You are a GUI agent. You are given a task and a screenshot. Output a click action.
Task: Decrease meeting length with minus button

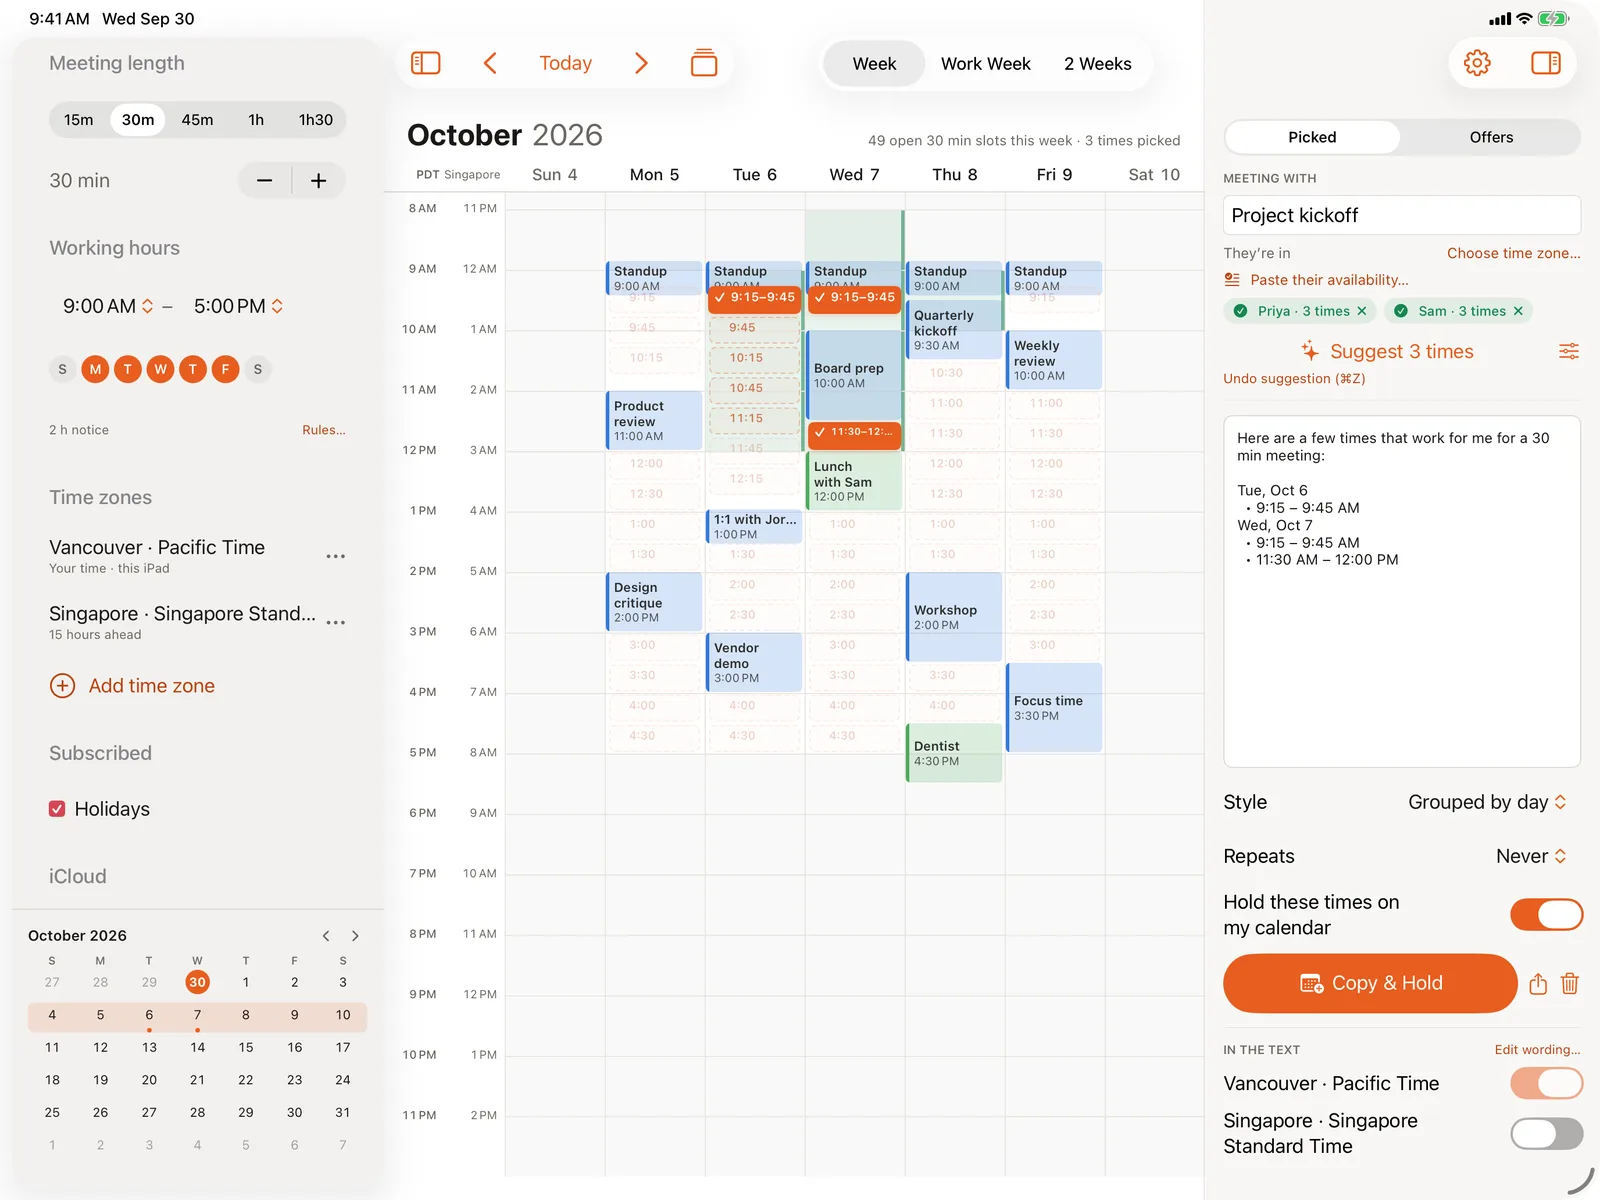pos(265,181)
